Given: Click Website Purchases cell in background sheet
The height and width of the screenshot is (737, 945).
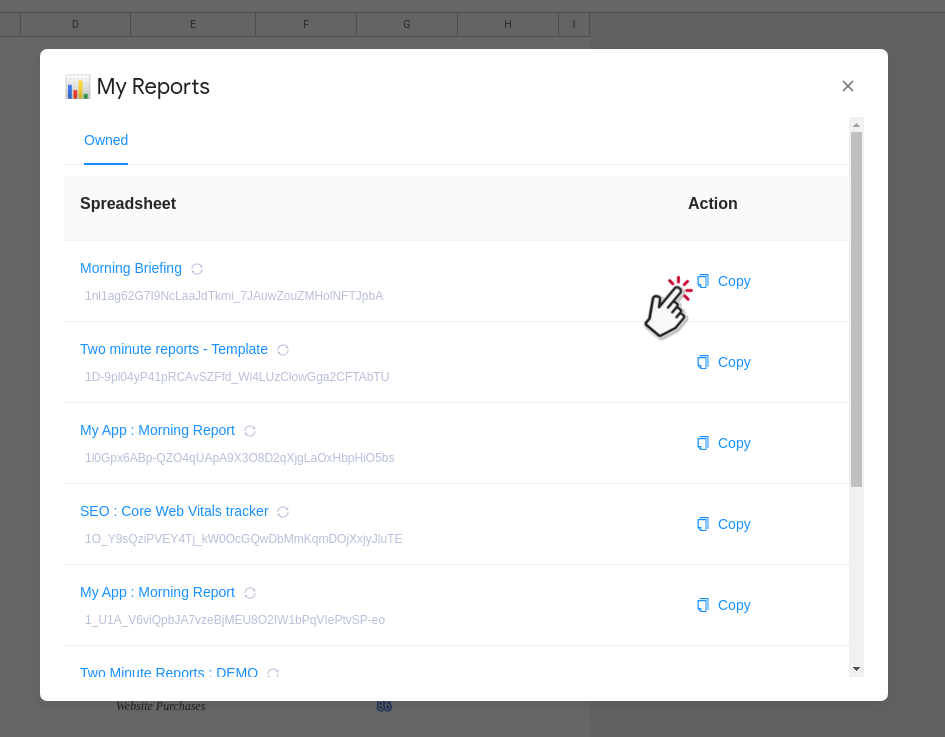Looking at the screenshot, I should pyautogui.click(x=161, y=706).
